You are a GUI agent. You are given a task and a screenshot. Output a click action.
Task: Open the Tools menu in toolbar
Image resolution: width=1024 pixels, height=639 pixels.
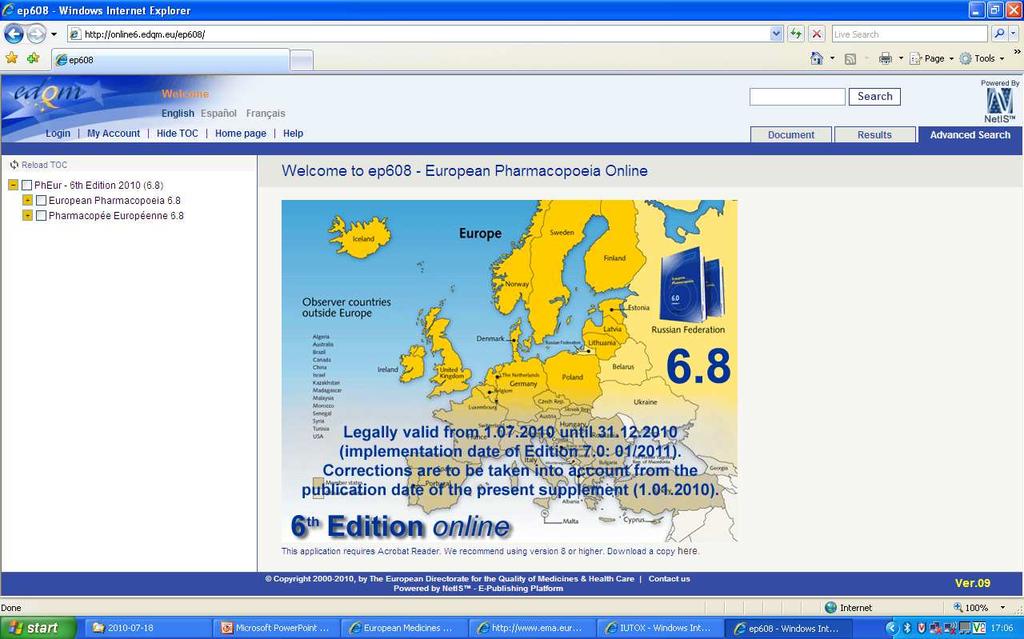tap(982, 58)
